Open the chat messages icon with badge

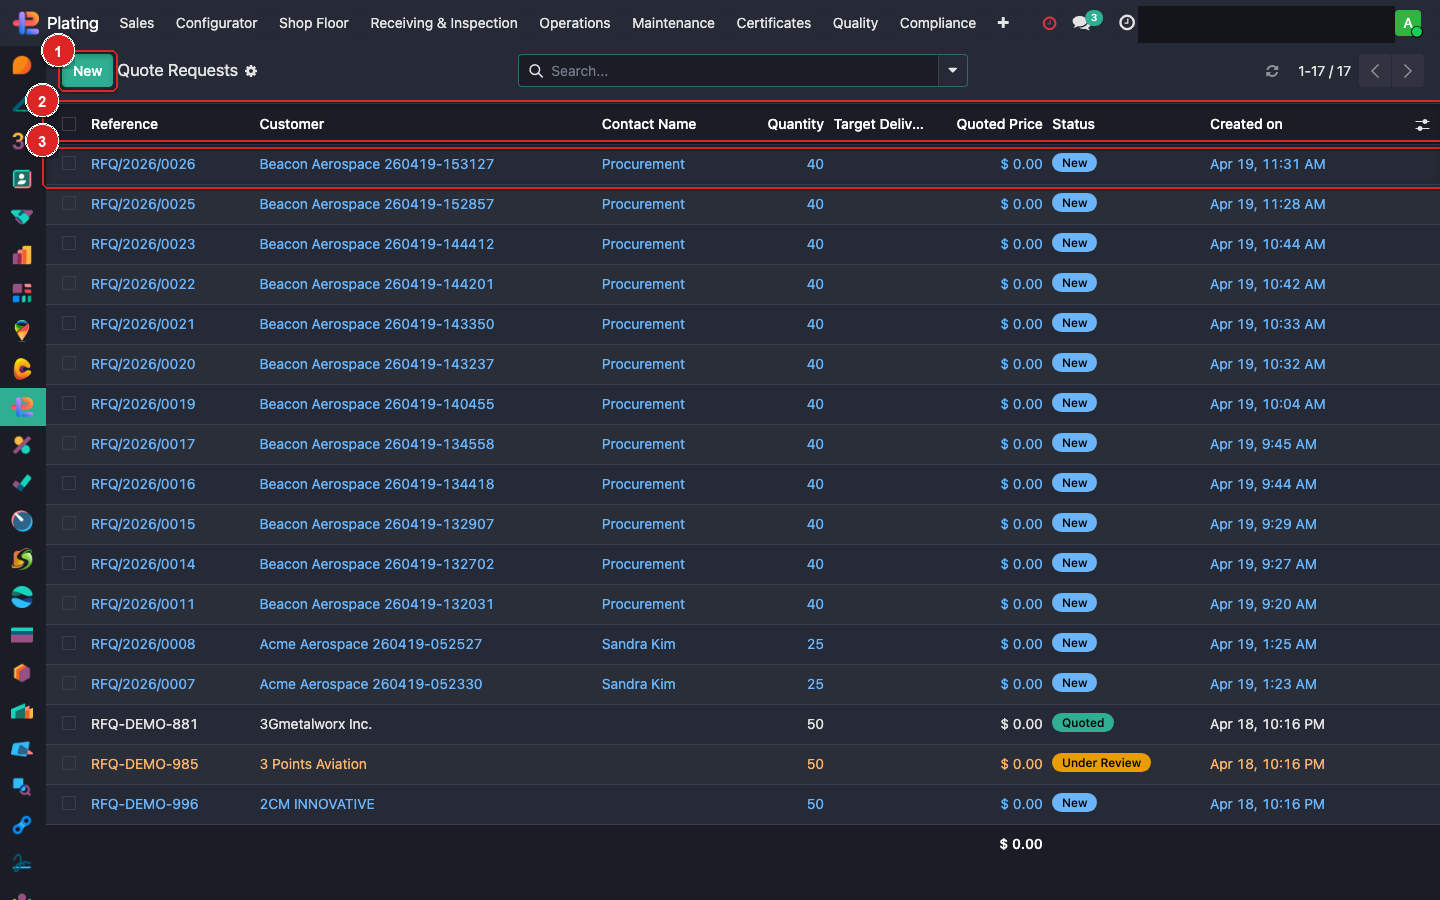(x=1081, y=23)
